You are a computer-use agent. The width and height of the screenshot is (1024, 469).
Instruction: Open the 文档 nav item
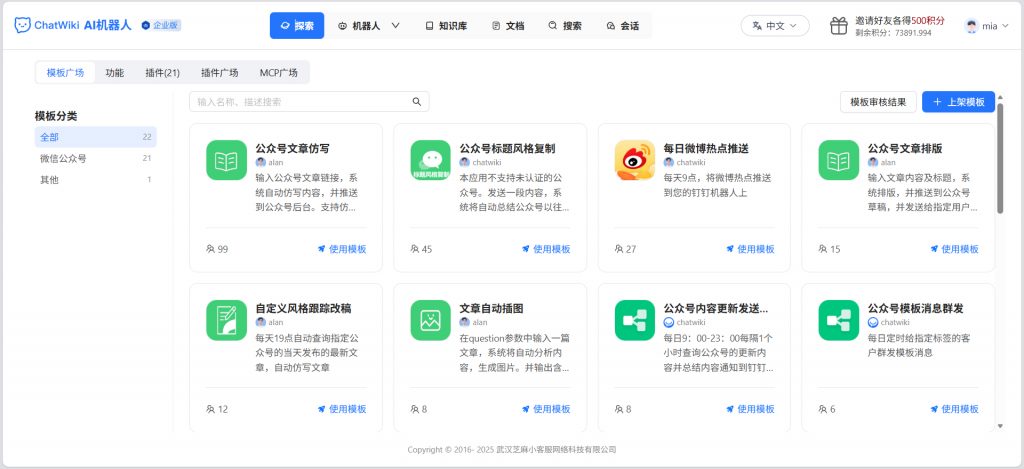508,26
